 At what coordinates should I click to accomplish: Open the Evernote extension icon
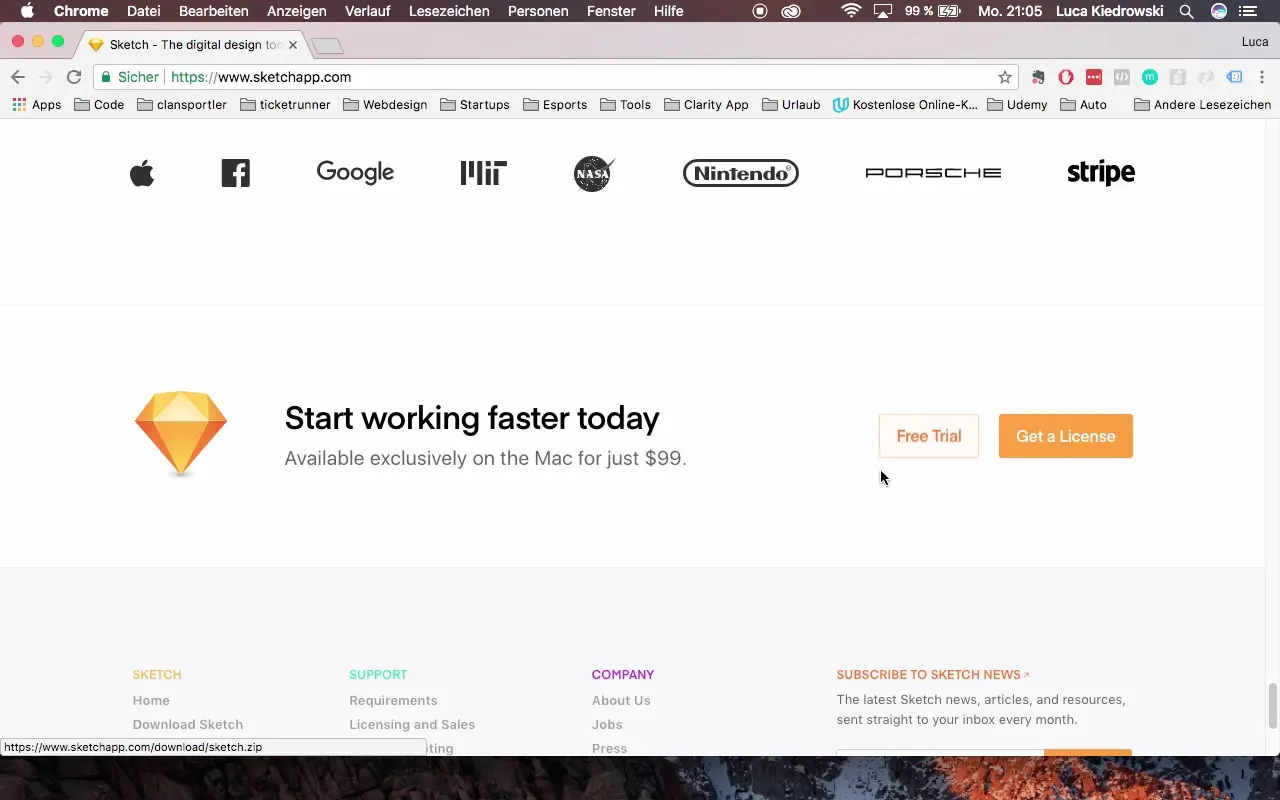pos(1039,77)
